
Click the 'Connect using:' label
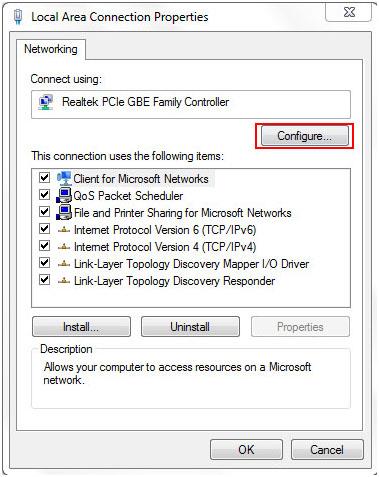pos(66,79)
